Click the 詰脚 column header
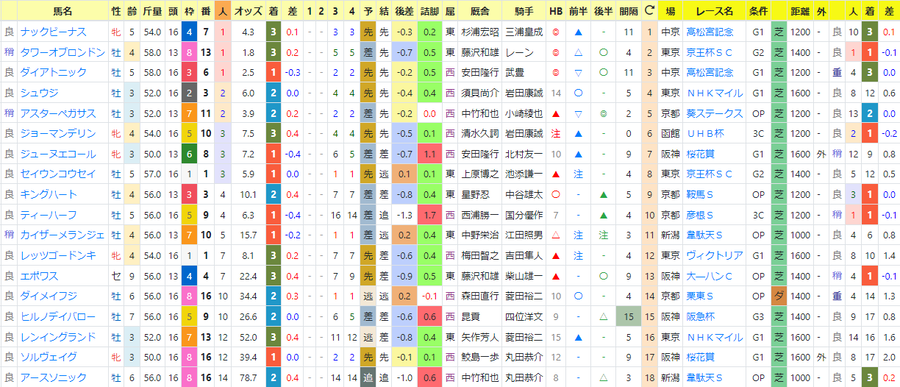 429,11
